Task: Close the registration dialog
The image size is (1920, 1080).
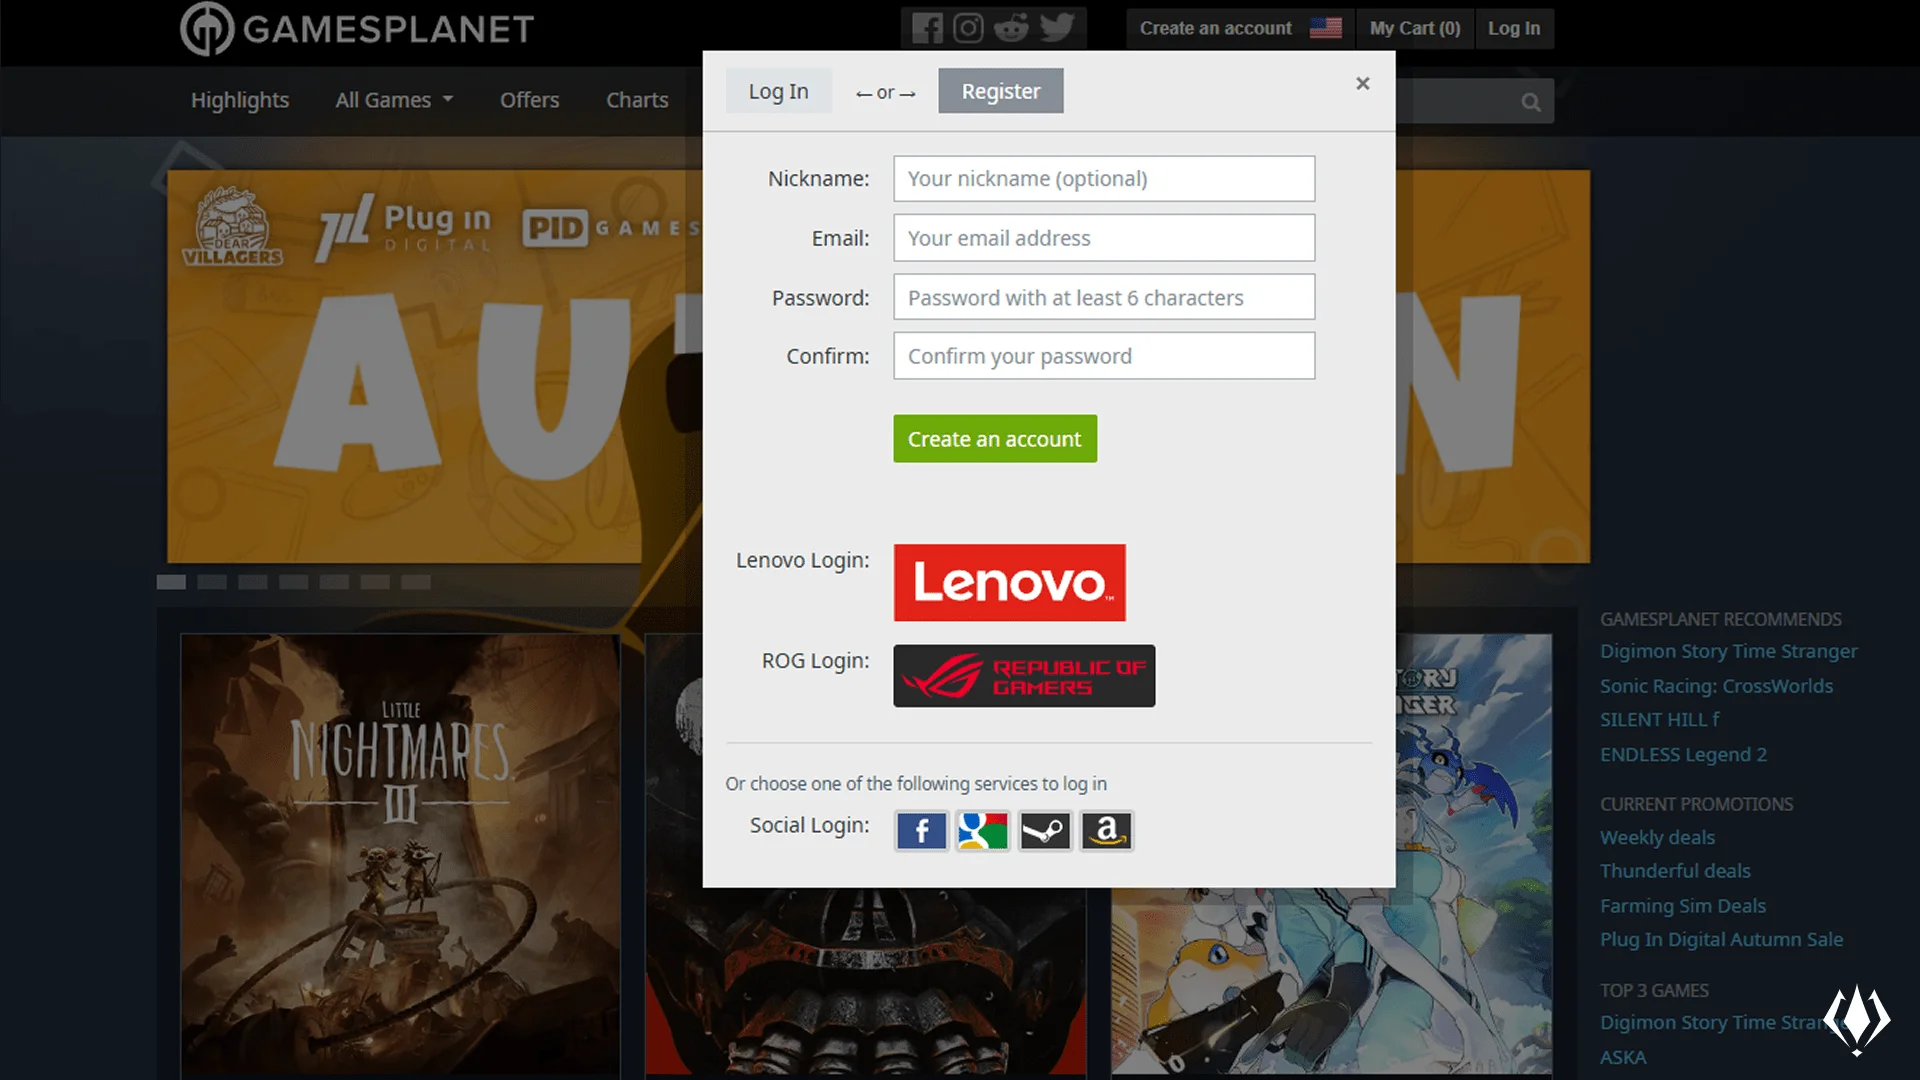Action: 1362,84
